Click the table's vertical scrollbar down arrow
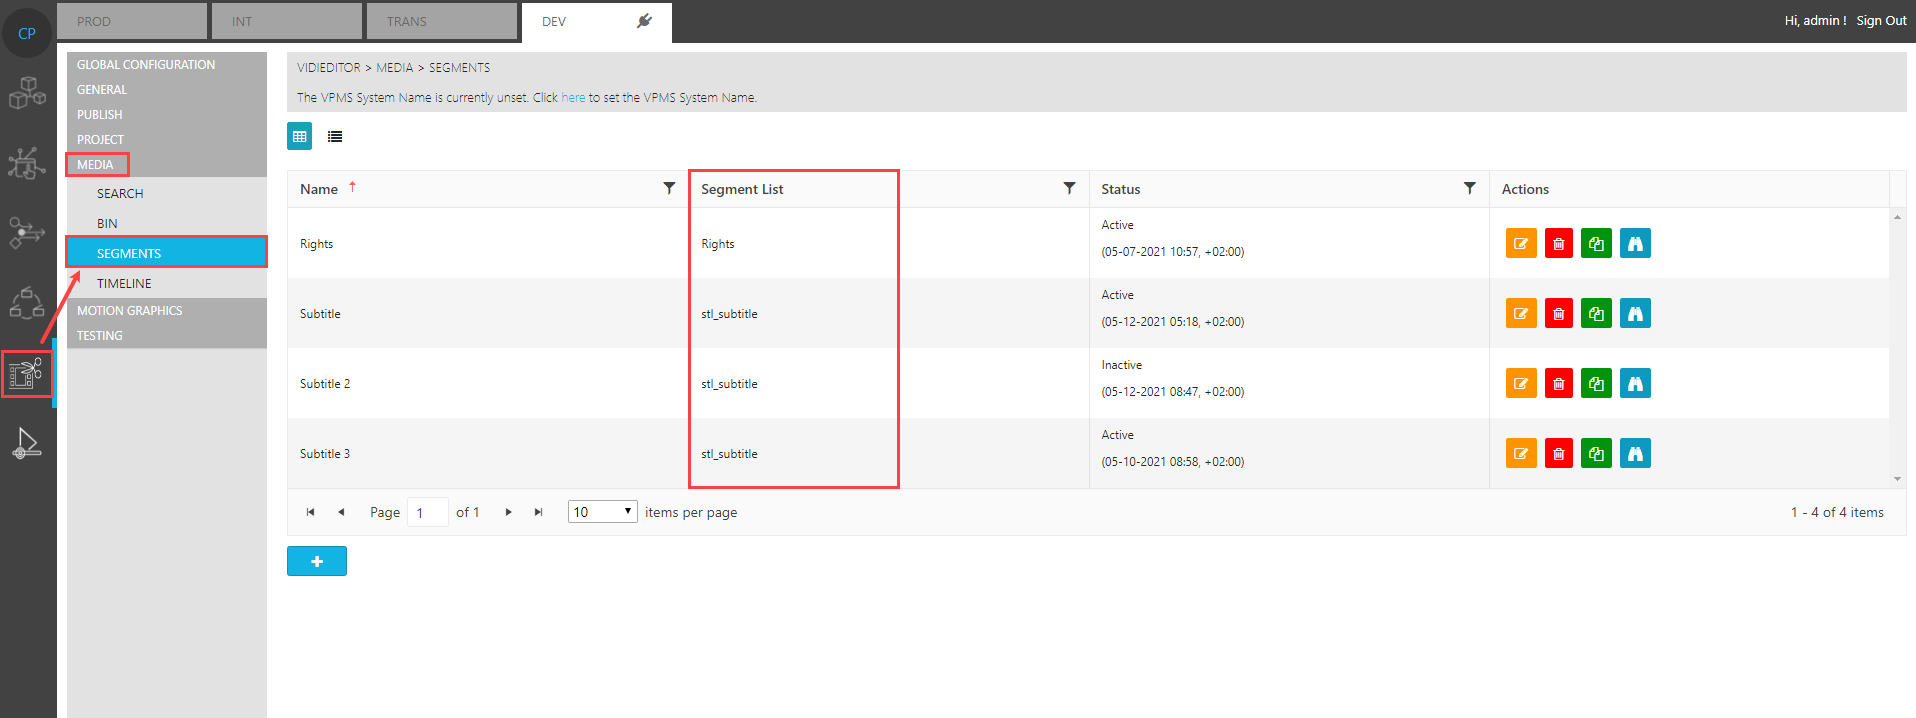 click(x=1897, y=479)
